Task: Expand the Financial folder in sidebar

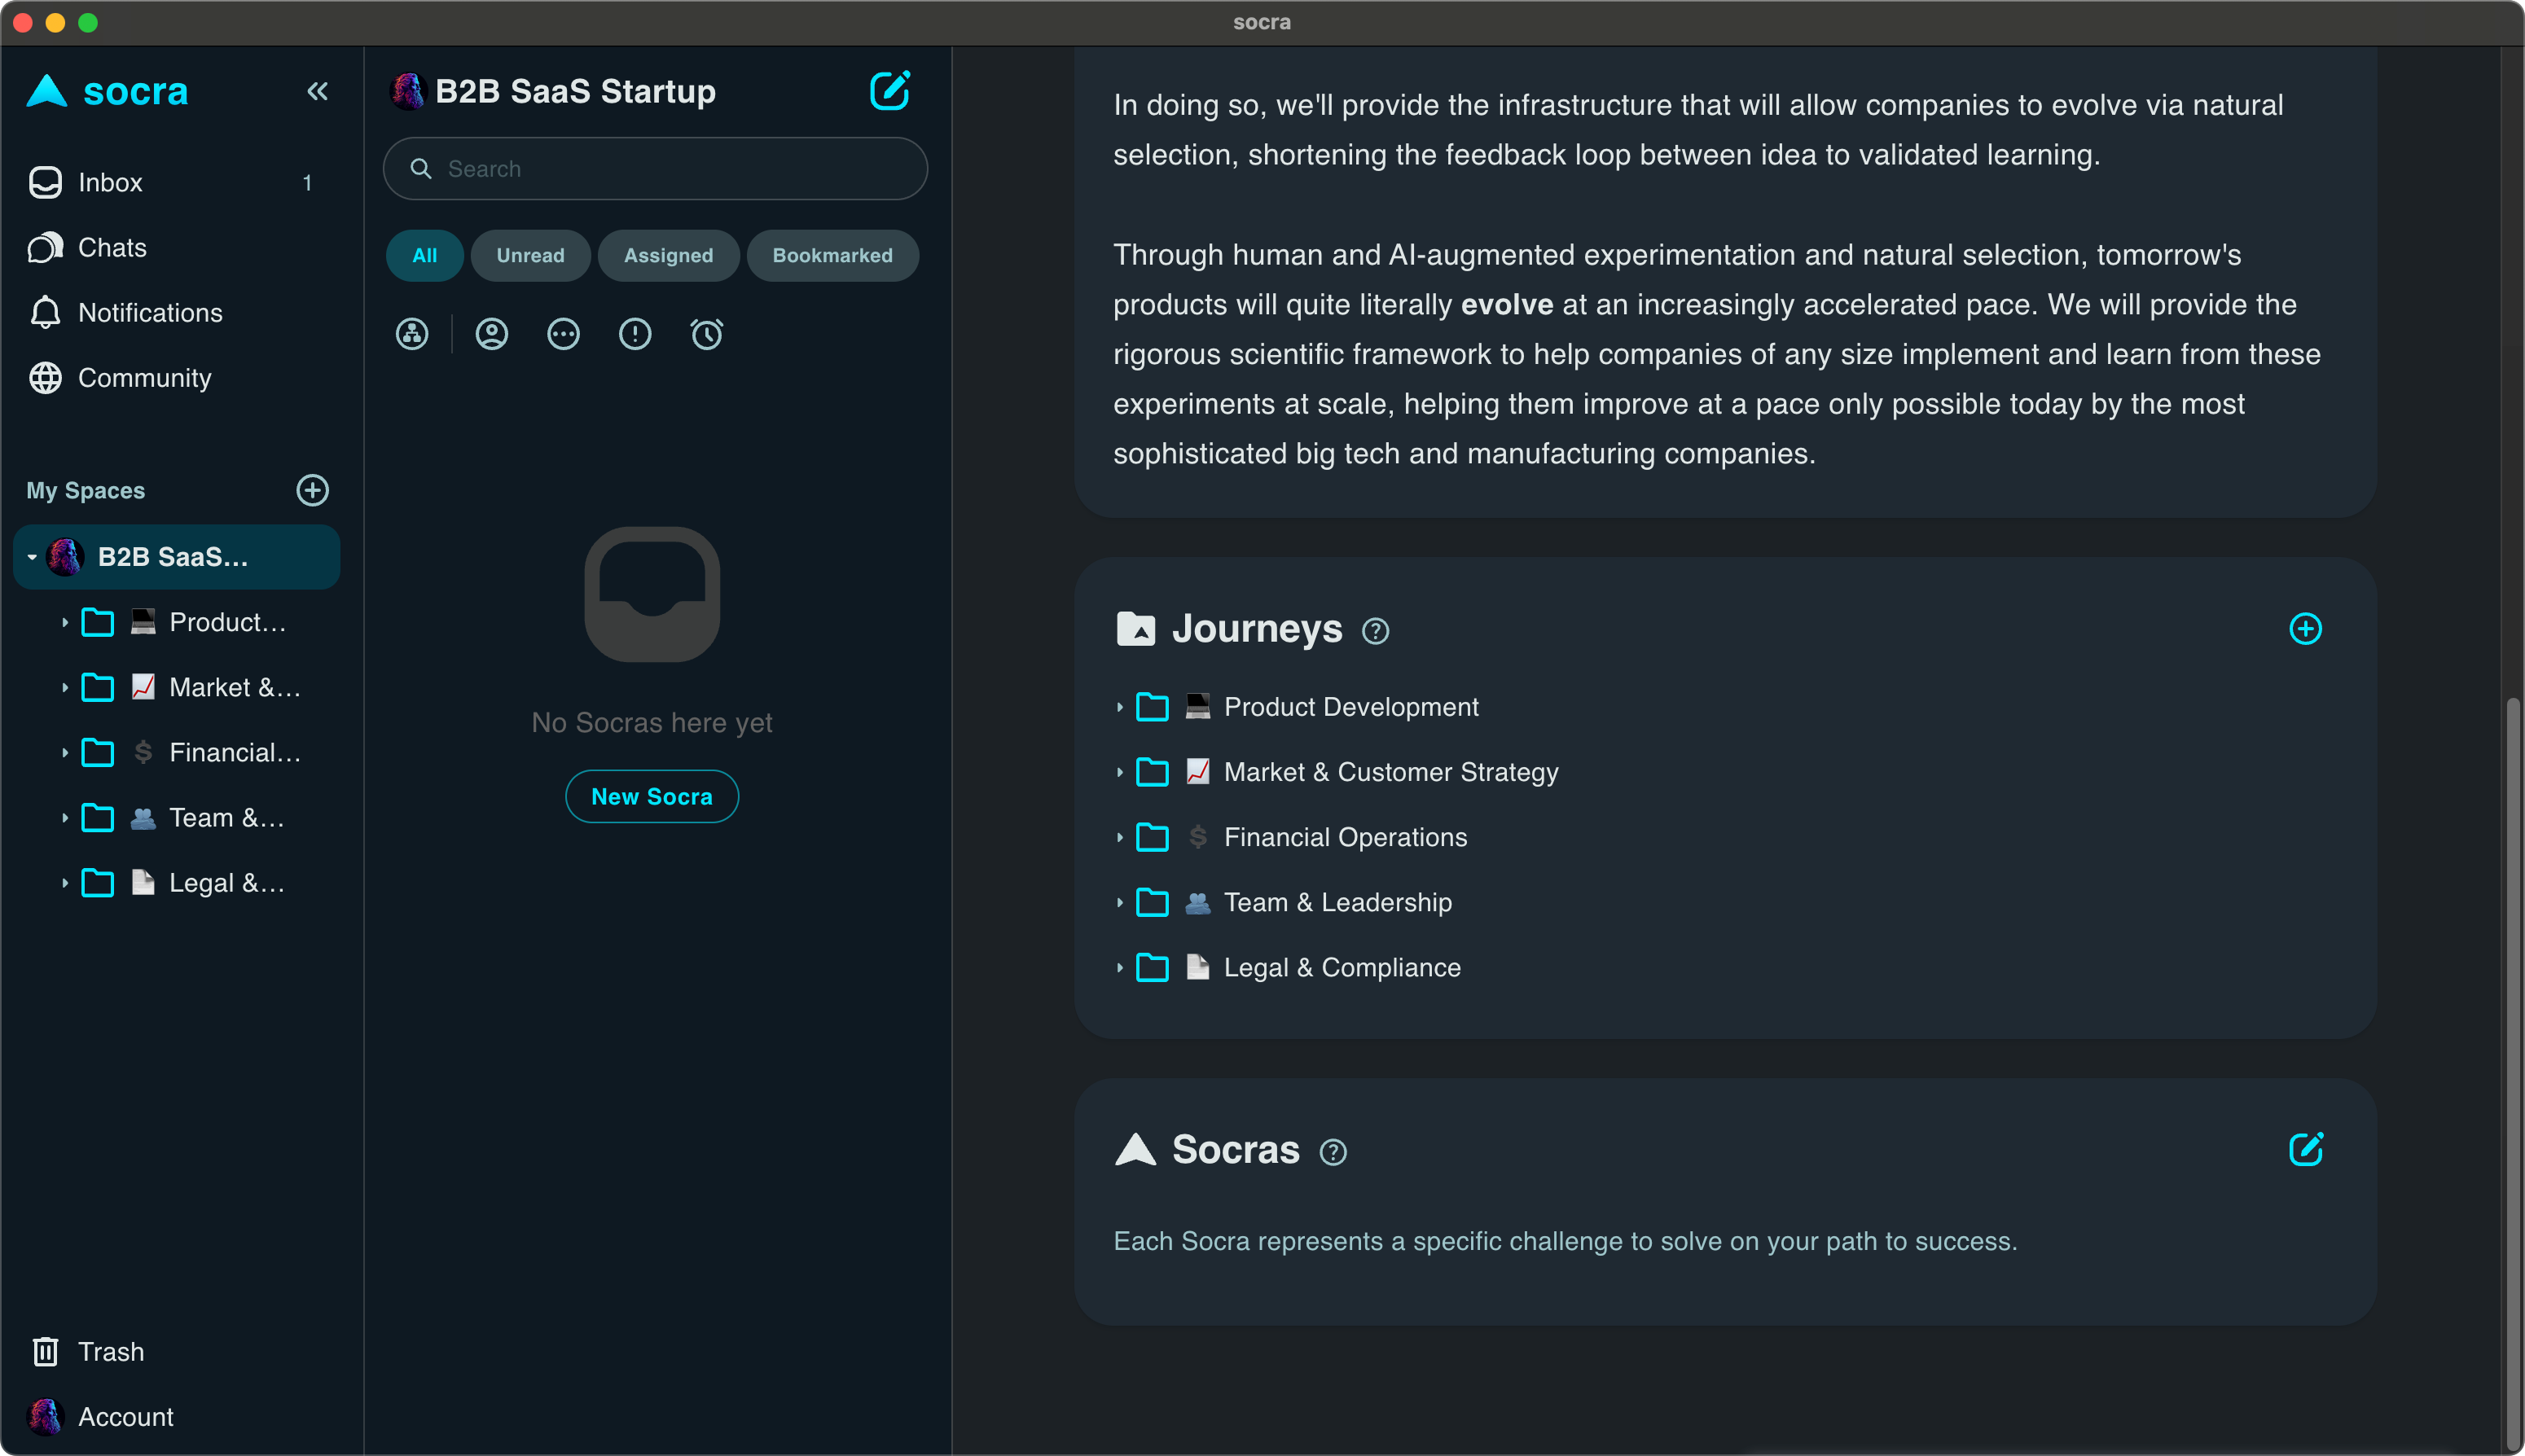Action: (x=65, y=753)
